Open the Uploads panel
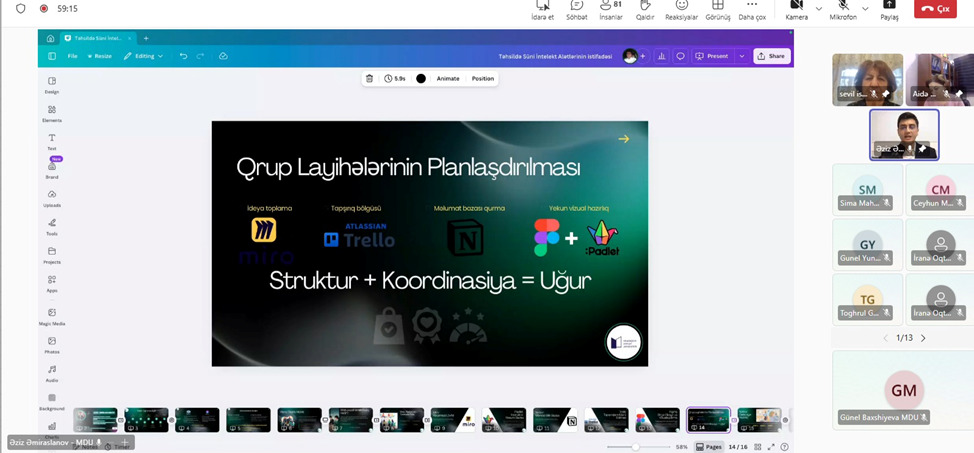974x453 pixels. pos(52,197)
